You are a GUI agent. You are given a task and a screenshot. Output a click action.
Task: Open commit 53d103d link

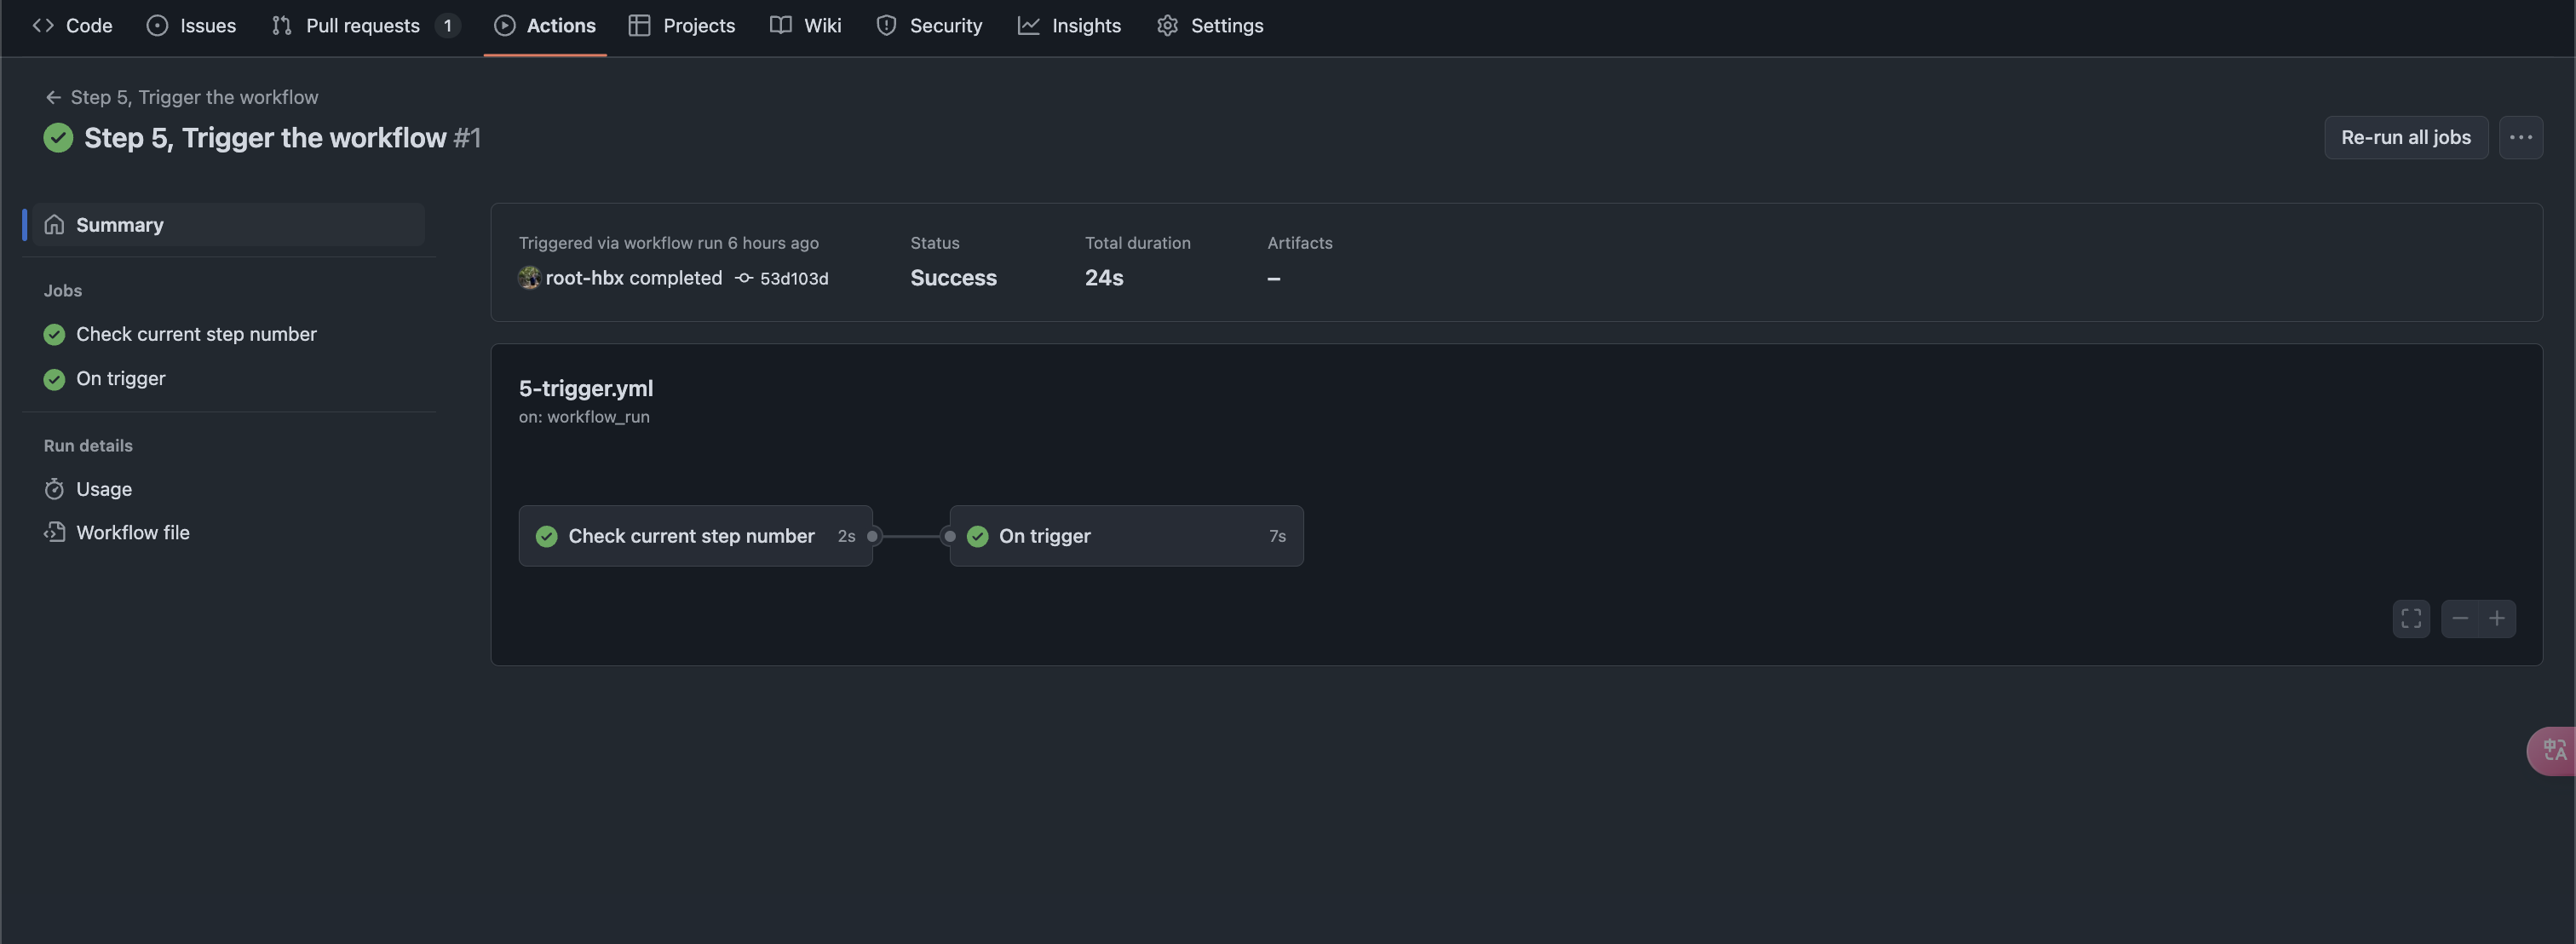(793, 278)
